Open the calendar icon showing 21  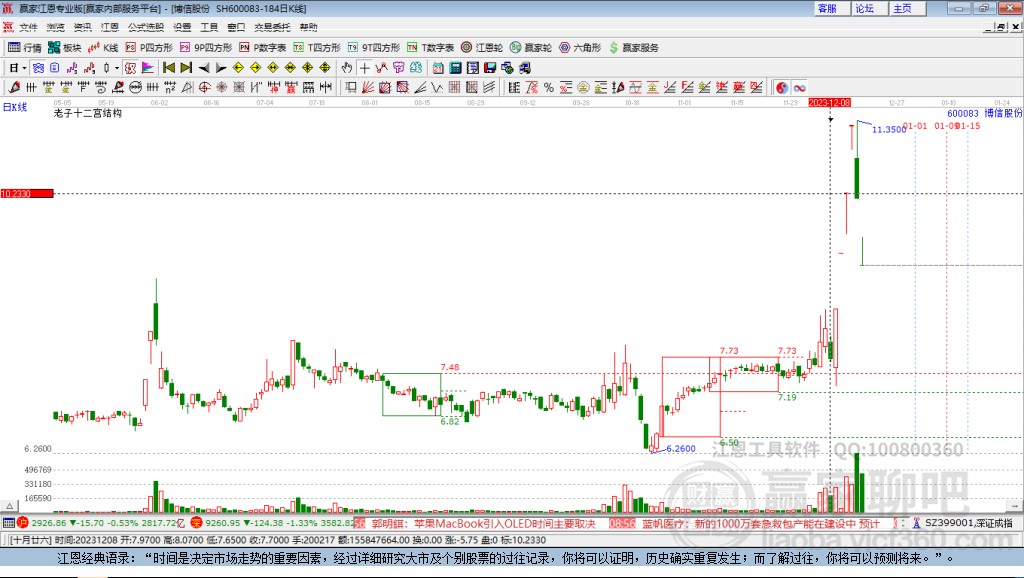[438, 67]
